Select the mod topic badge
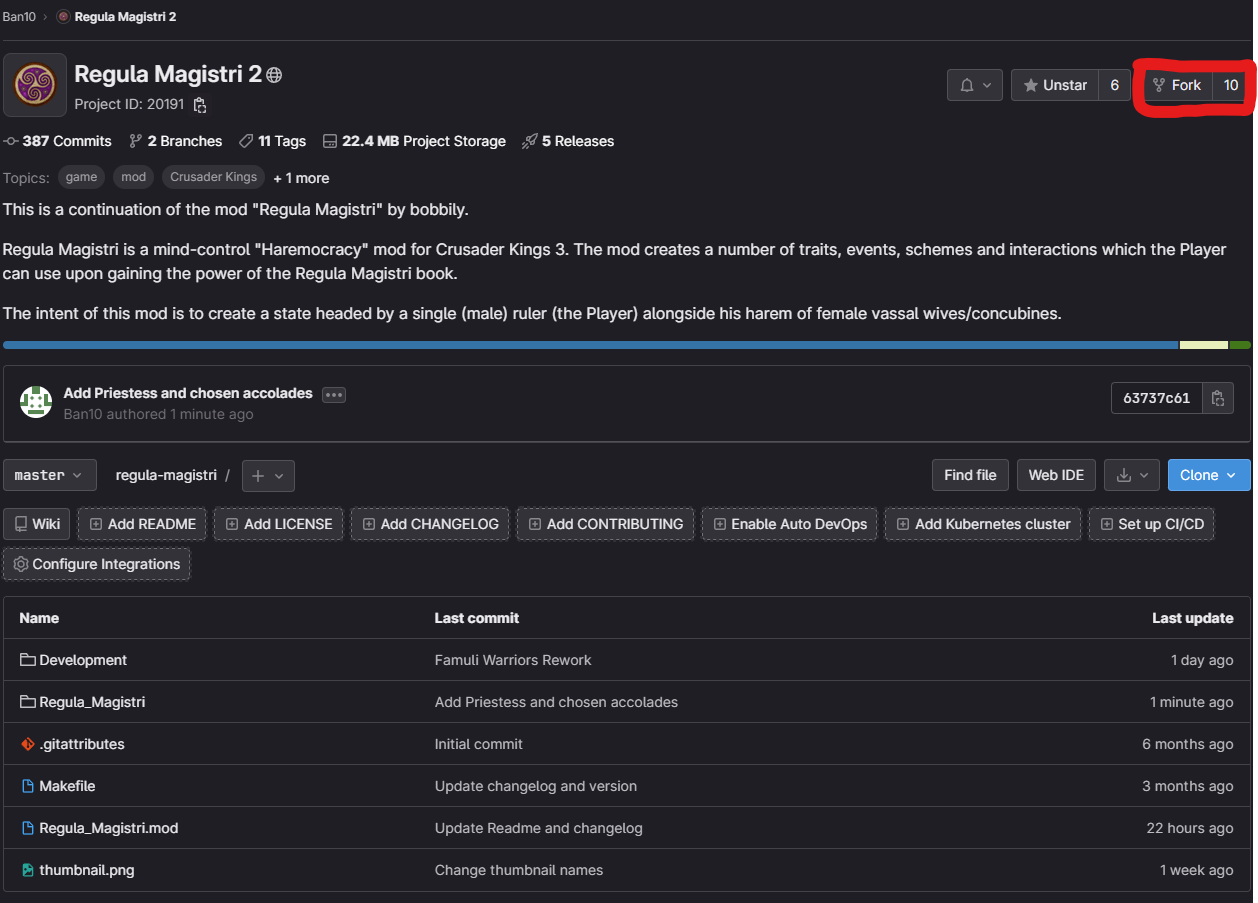 click(134, 177)
